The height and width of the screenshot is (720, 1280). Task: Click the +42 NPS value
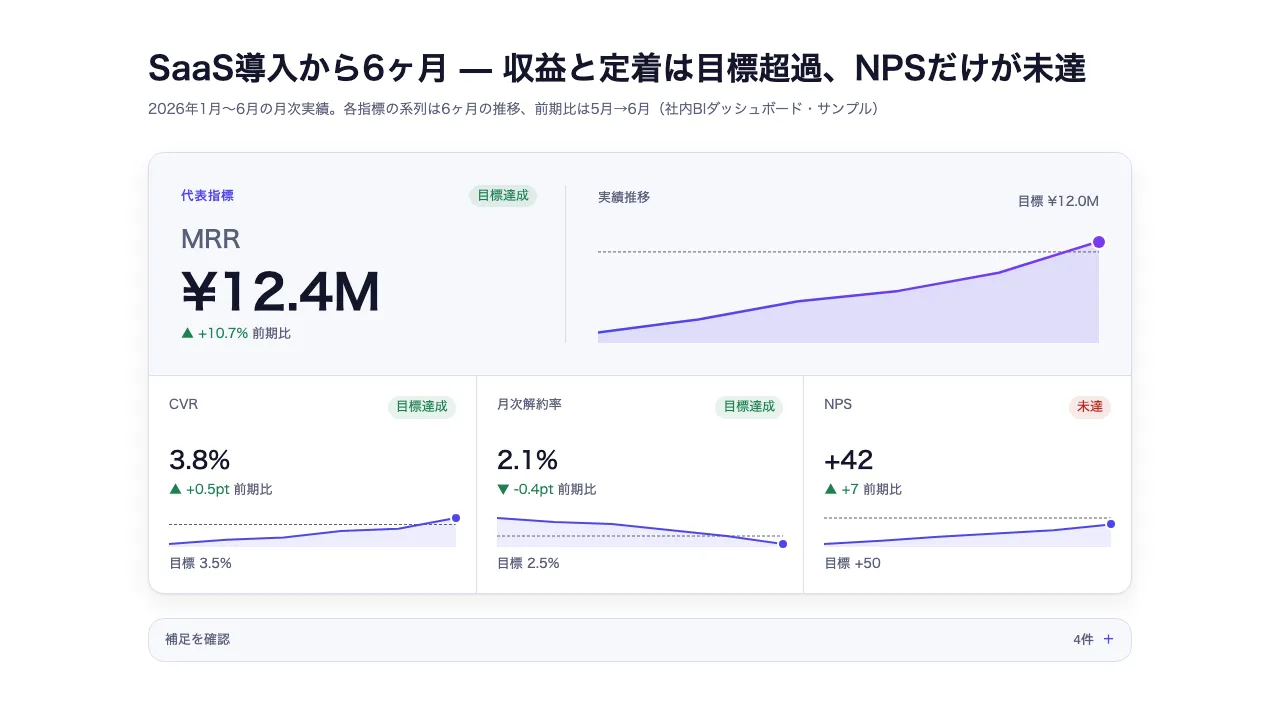[x=849, y=460]
